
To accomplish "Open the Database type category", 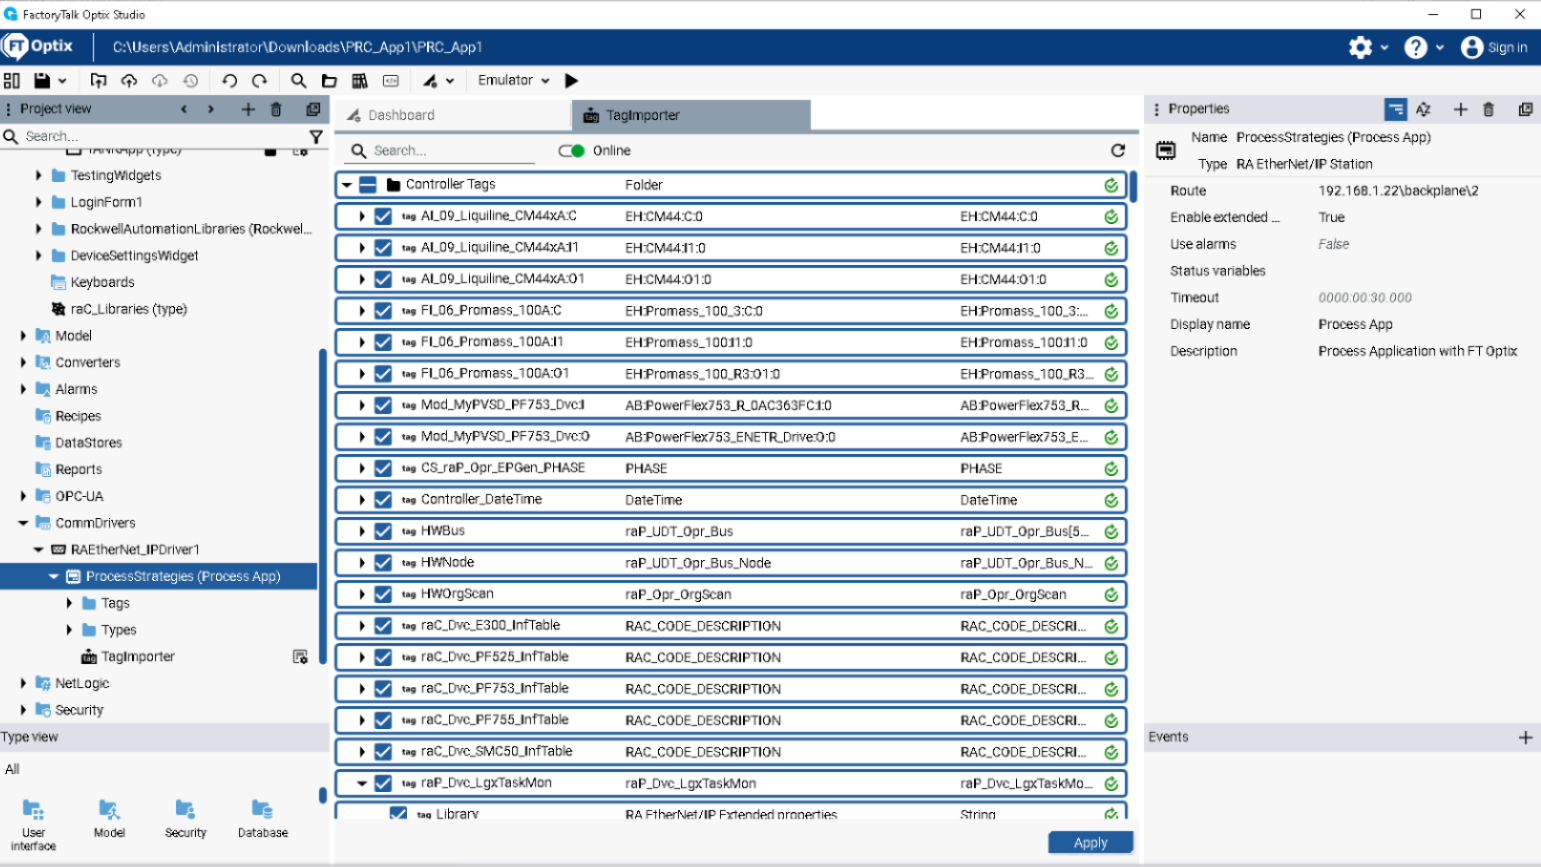I will [263, 818].
